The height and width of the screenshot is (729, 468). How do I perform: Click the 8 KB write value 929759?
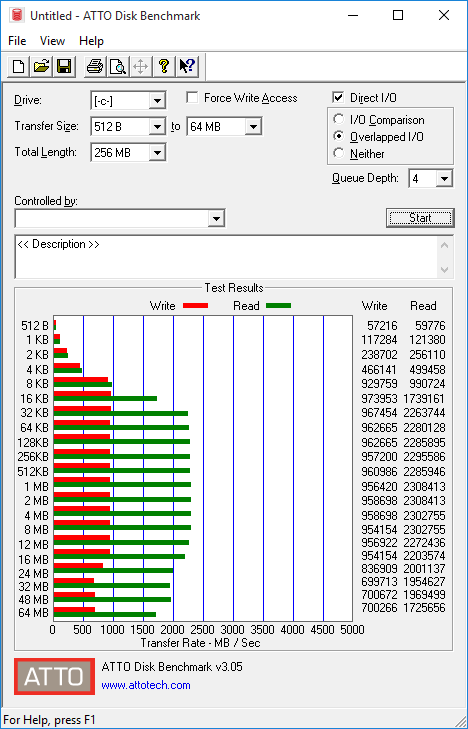pos(379,384)
